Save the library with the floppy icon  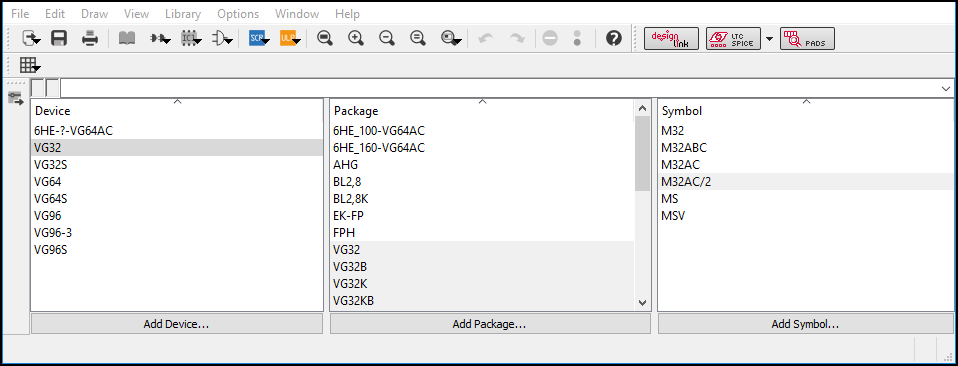(x=59, y=38)
